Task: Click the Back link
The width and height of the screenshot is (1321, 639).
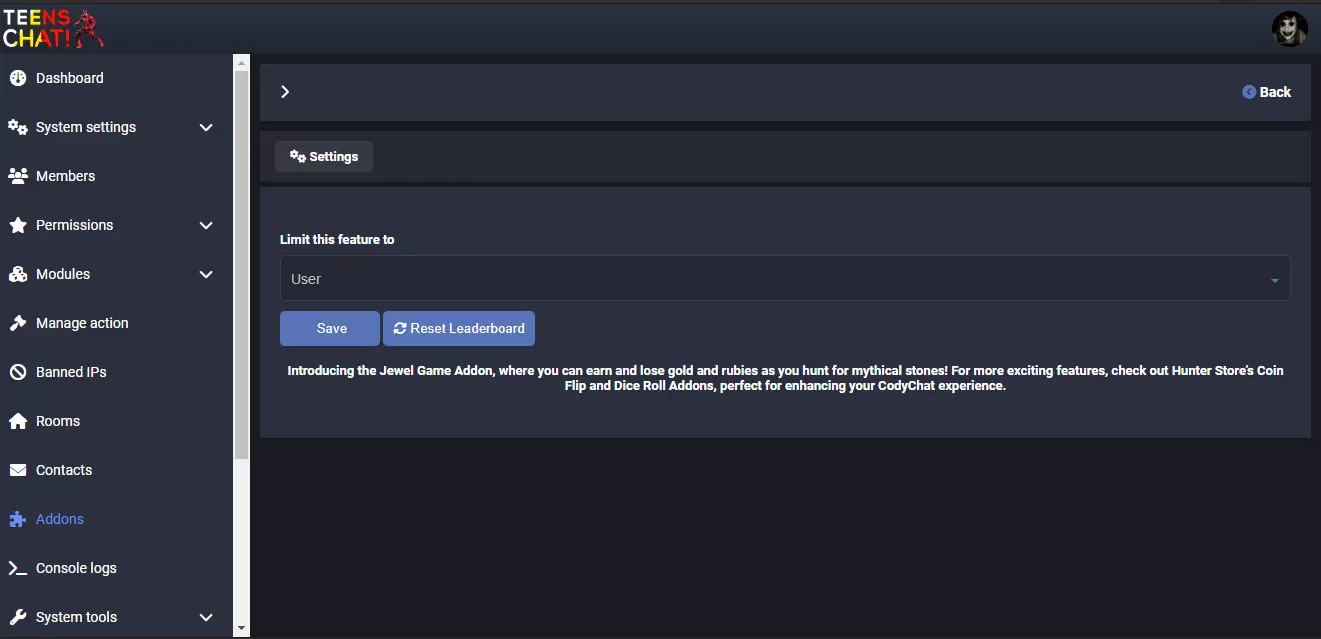Action: (x=1266, y=92)
